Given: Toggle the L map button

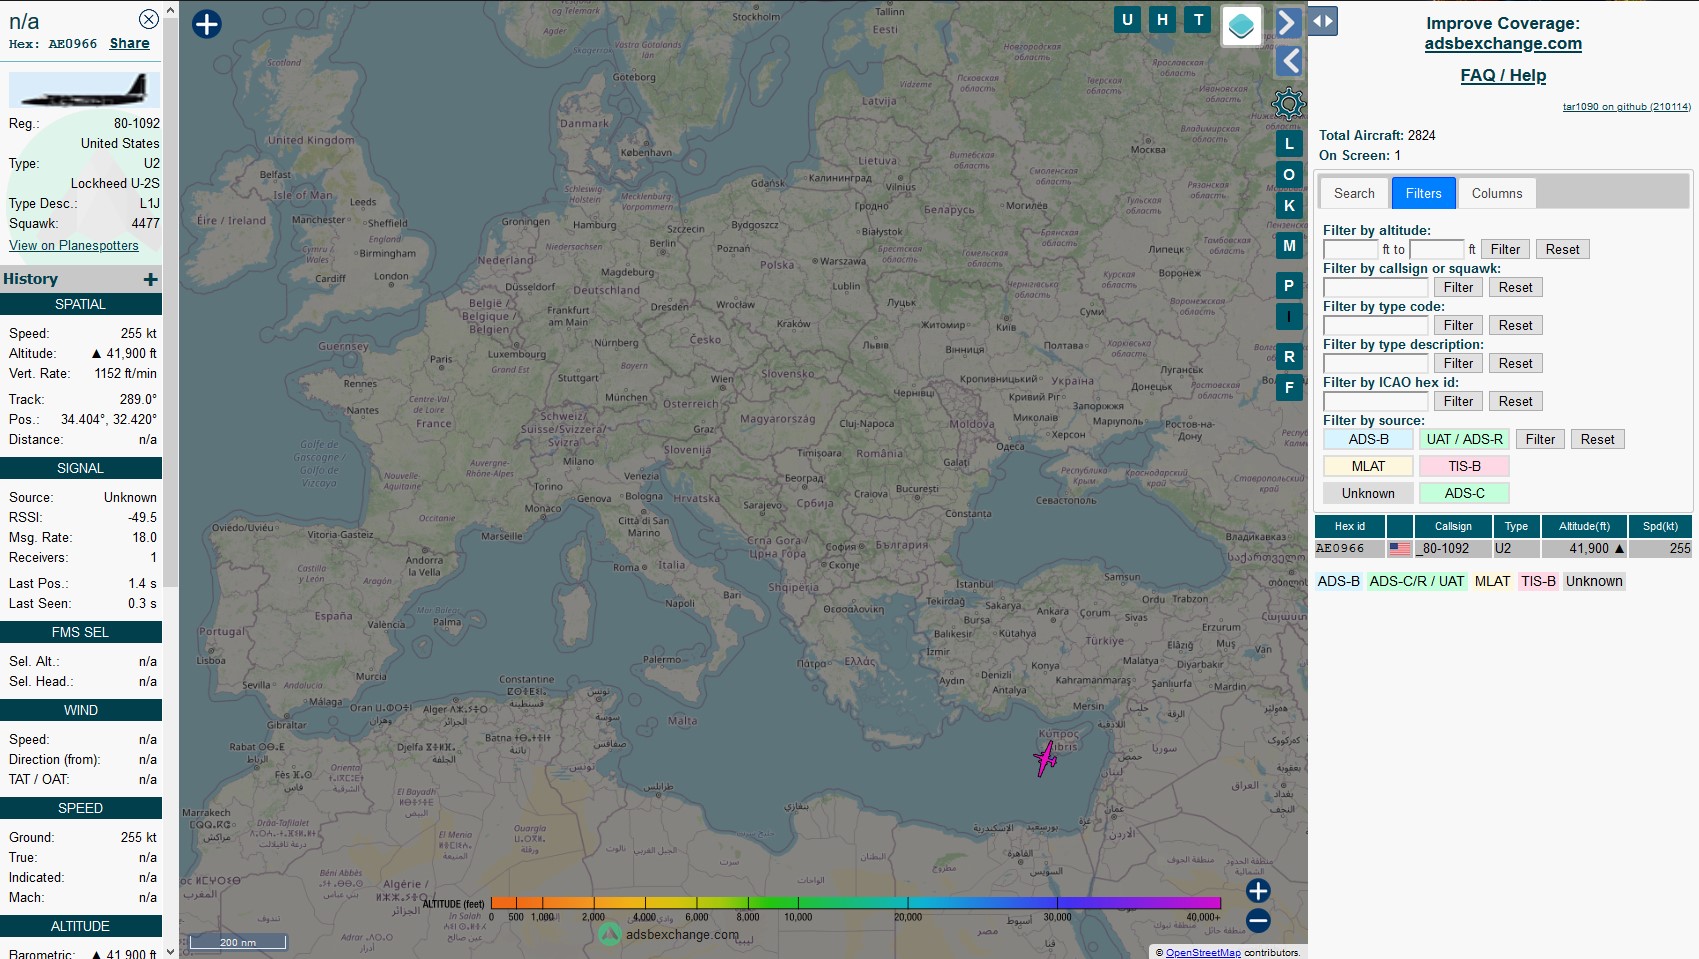Looking at the screenshot, I should pyautogui.click(x=1289, y=144).
